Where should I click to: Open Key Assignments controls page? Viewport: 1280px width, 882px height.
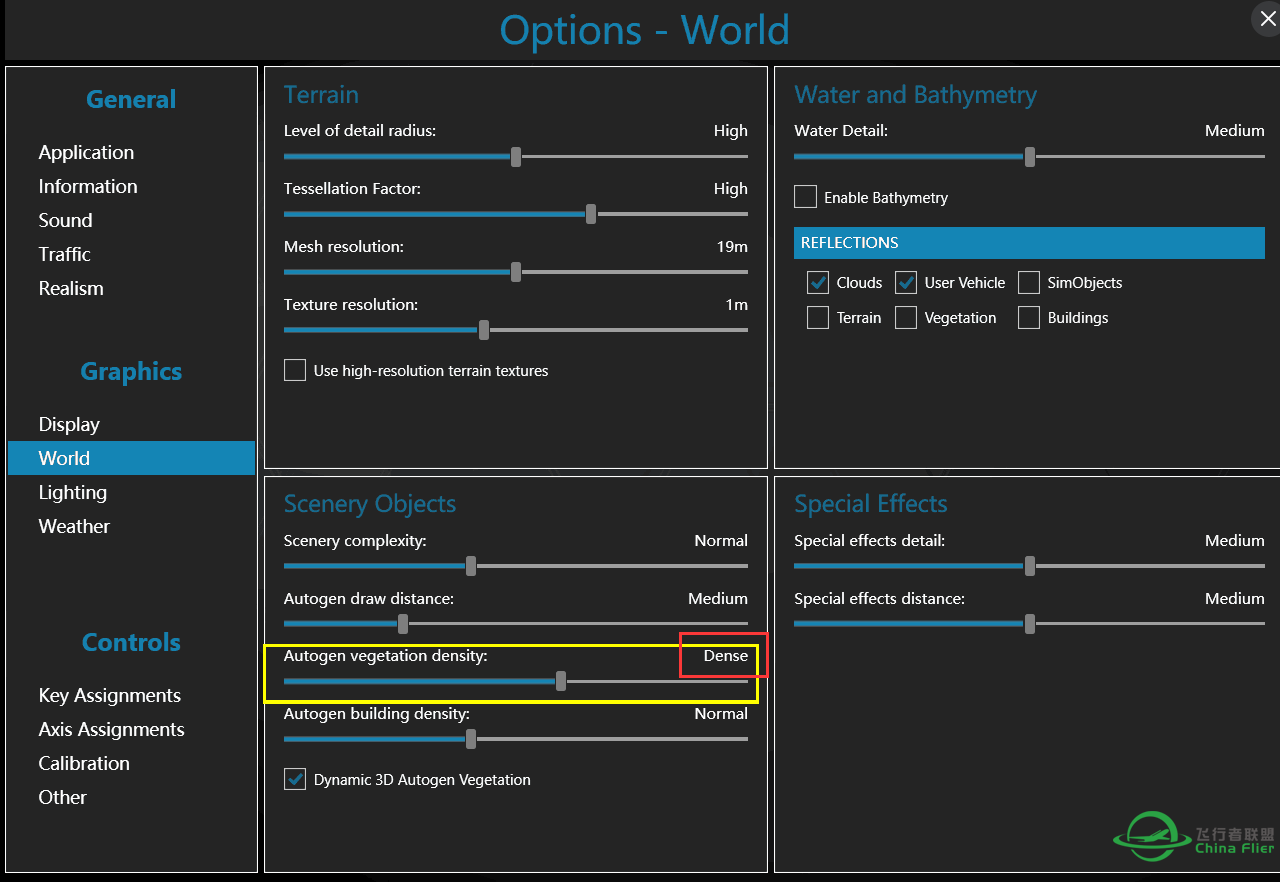110,695
